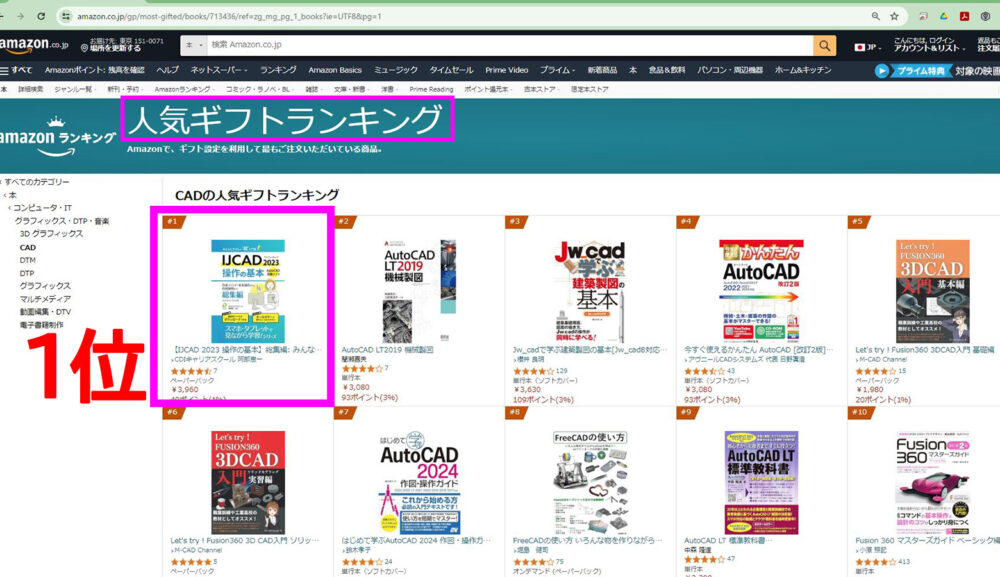Open the FreeCADの使い方 book cover

[590, 483]
